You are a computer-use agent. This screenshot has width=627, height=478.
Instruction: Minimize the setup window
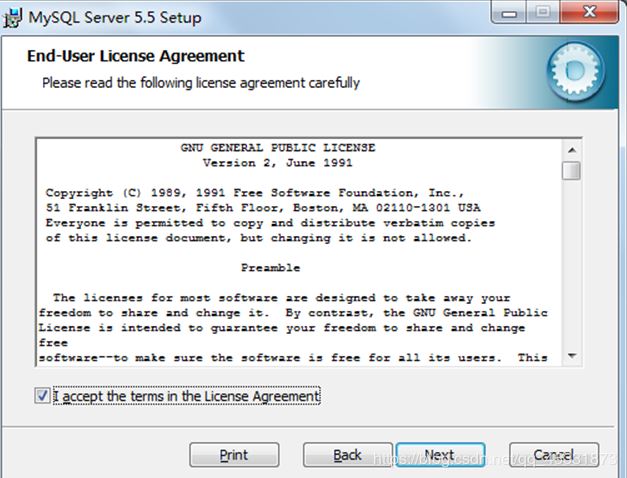509,13
